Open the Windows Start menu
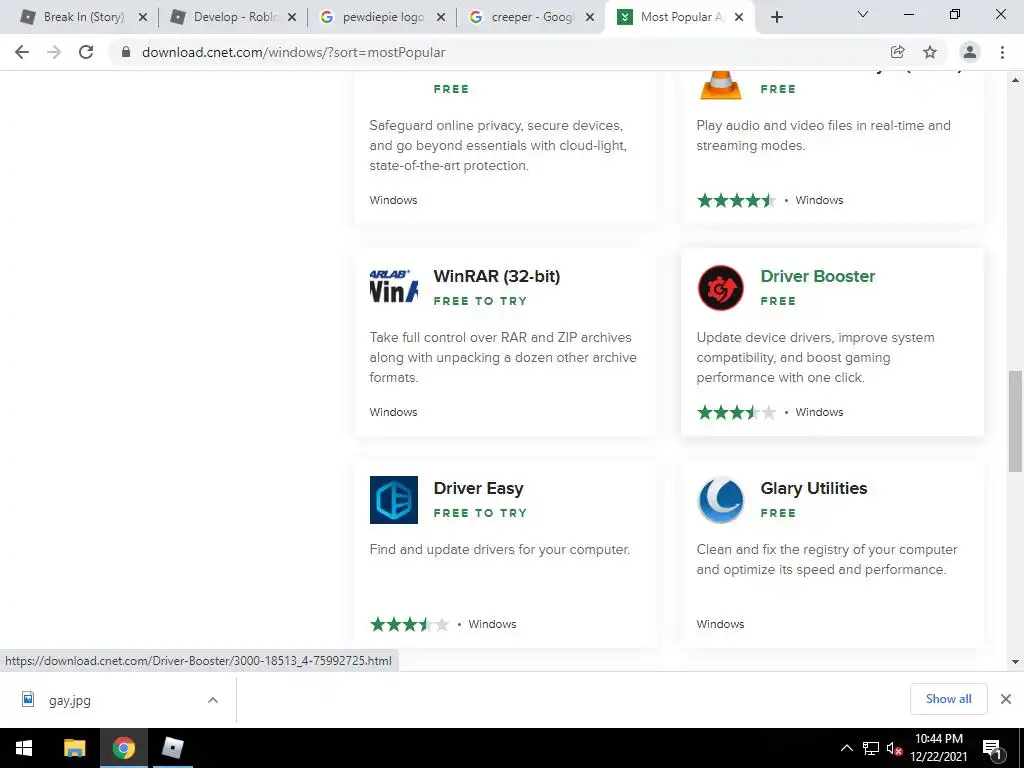The height and width of the screenshot is (768, 1024). [x=24, y=748]
